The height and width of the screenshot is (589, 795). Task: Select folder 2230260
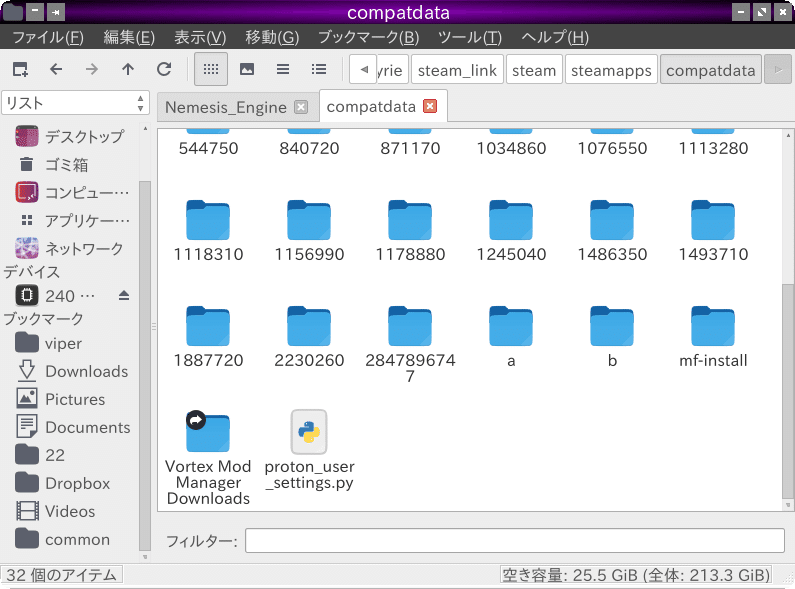tap(309, 337)
